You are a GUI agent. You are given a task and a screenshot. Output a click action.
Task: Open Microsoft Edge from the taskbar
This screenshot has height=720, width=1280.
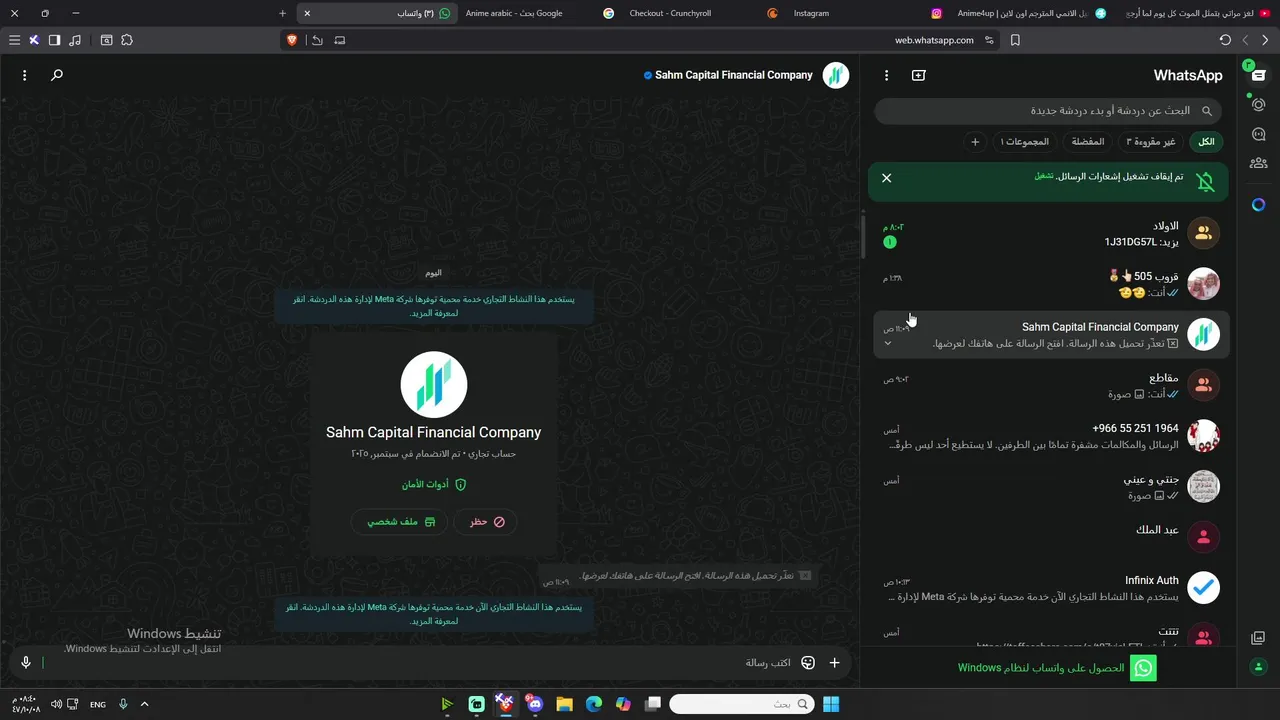click(594, 704)
